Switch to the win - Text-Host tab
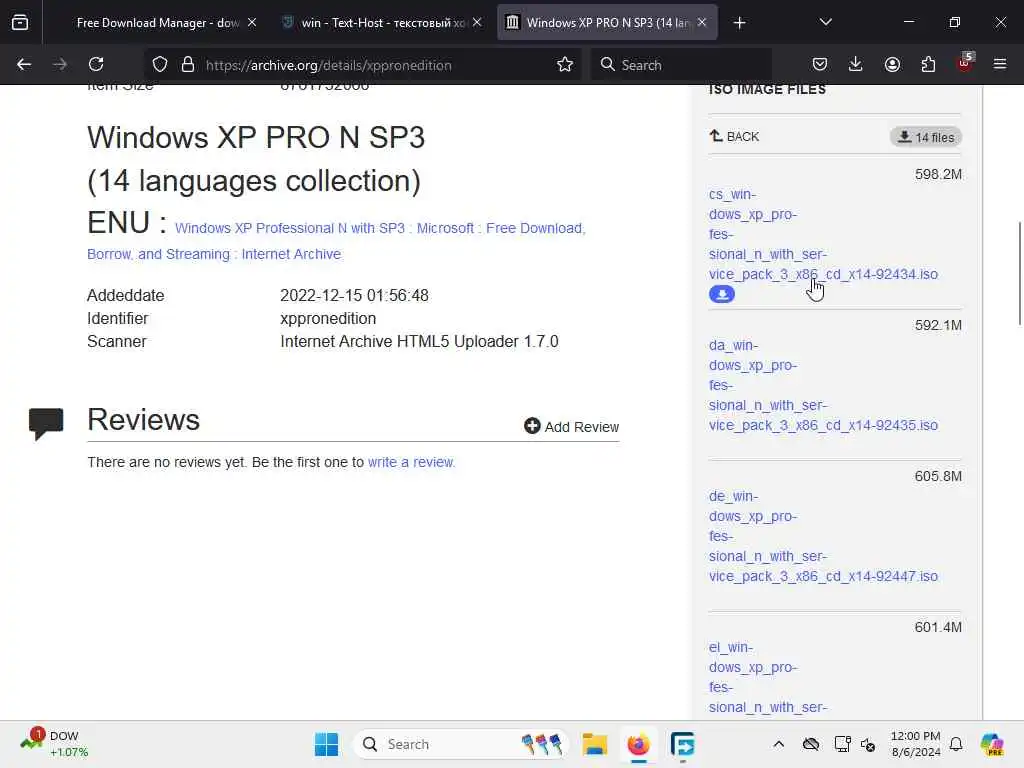Image resolution: width=1024 pixels, height=768 pixels. [x=382, y=23]
